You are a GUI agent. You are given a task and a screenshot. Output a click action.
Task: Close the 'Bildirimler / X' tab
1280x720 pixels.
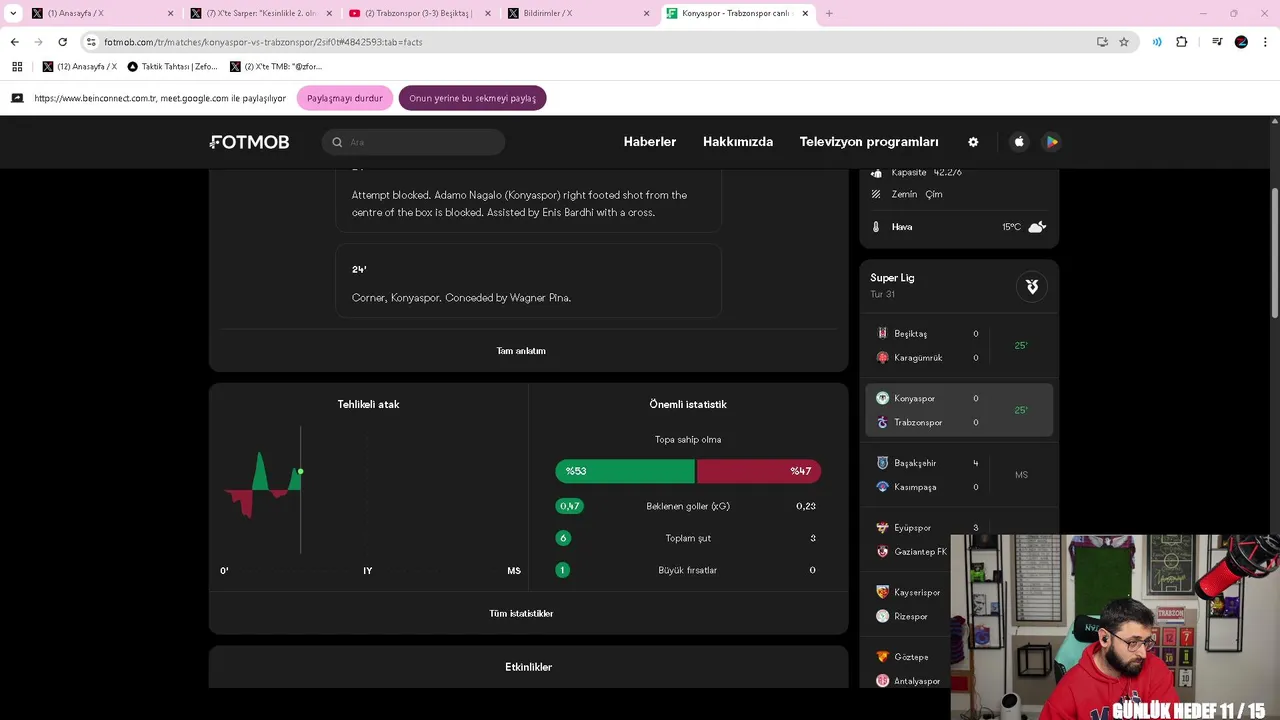(646, 13)
